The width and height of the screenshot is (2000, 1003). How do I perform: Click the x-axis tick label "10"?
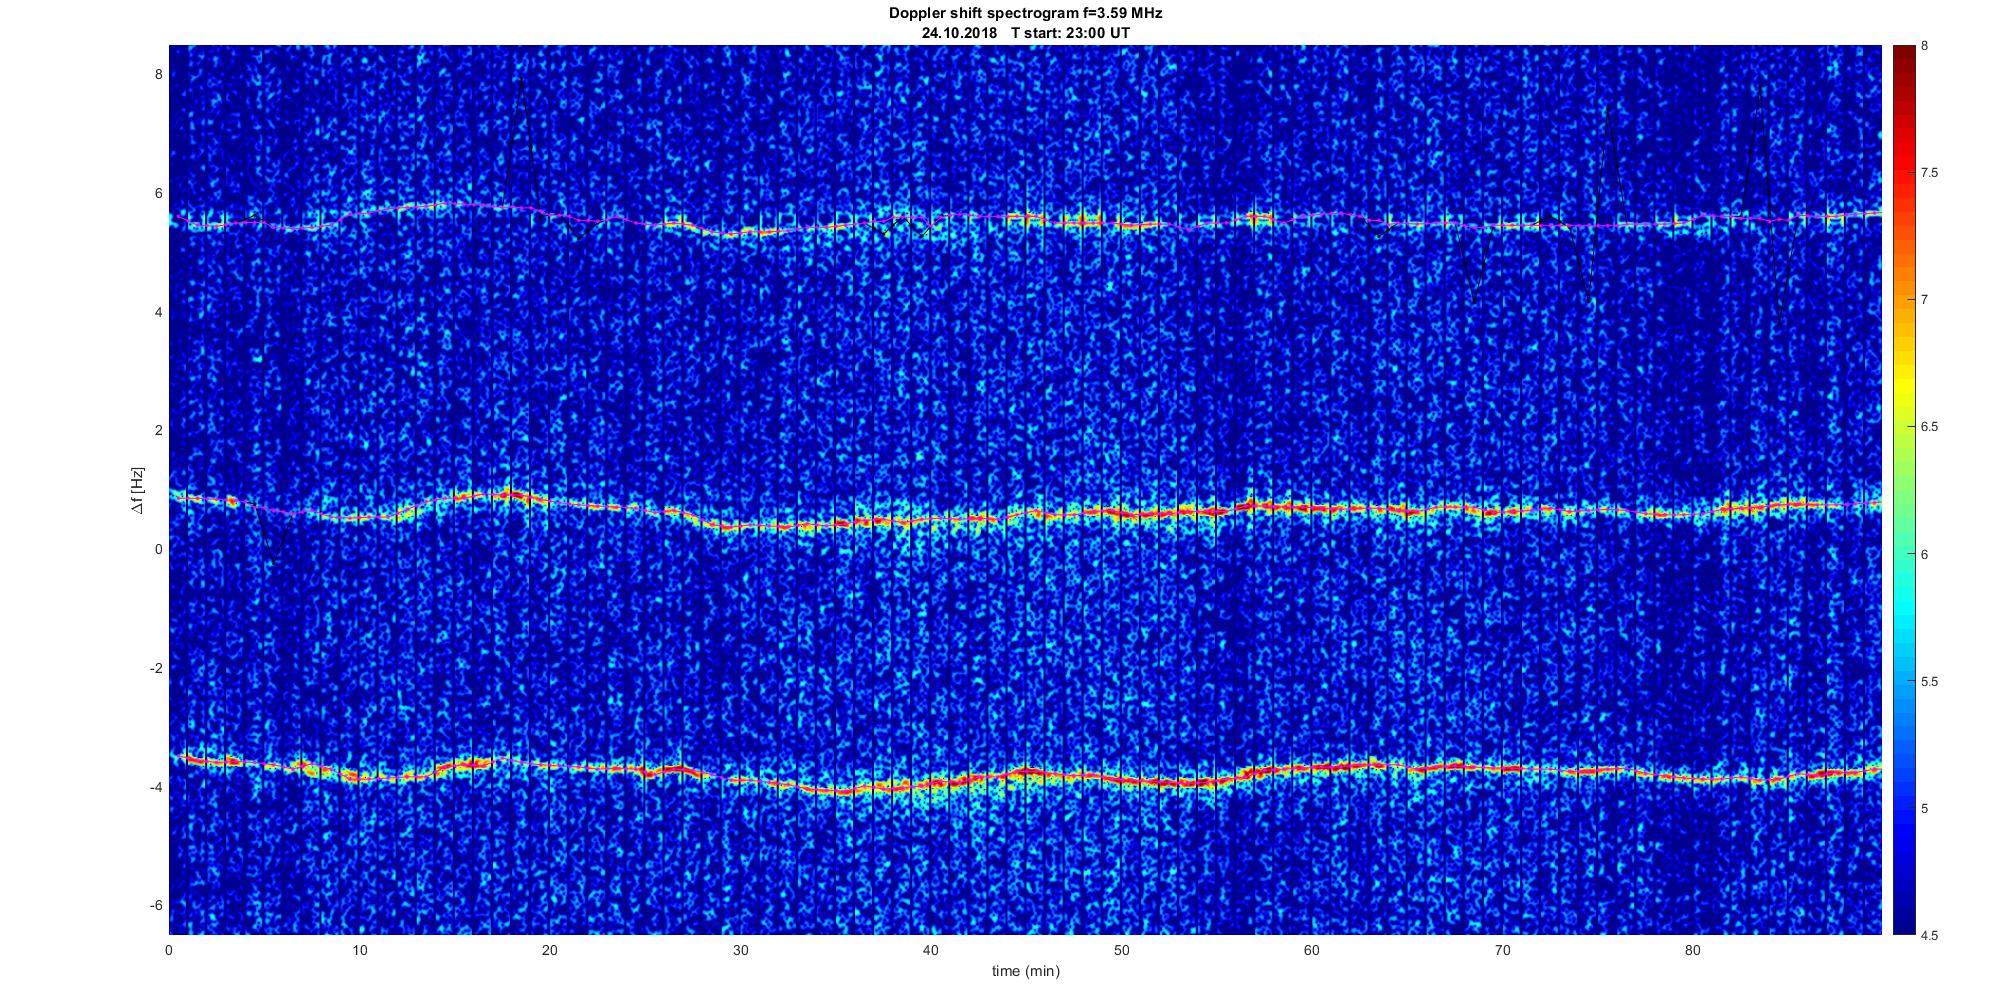pos(360,949)
